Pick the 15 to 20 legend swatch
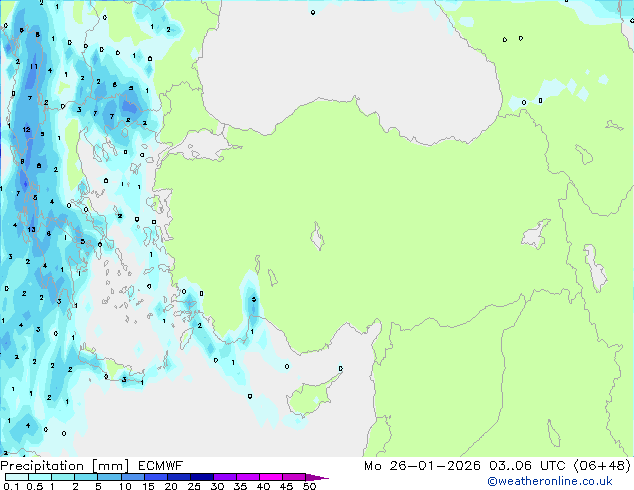 tap(155, 477)
